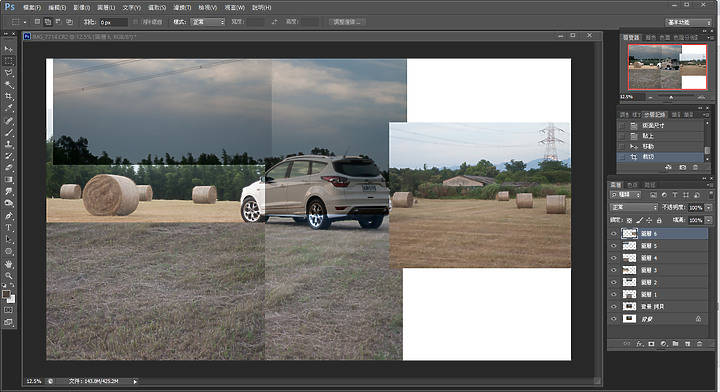Click the foreground color swatch
720x392 pixels.
(x=6, y=294)
